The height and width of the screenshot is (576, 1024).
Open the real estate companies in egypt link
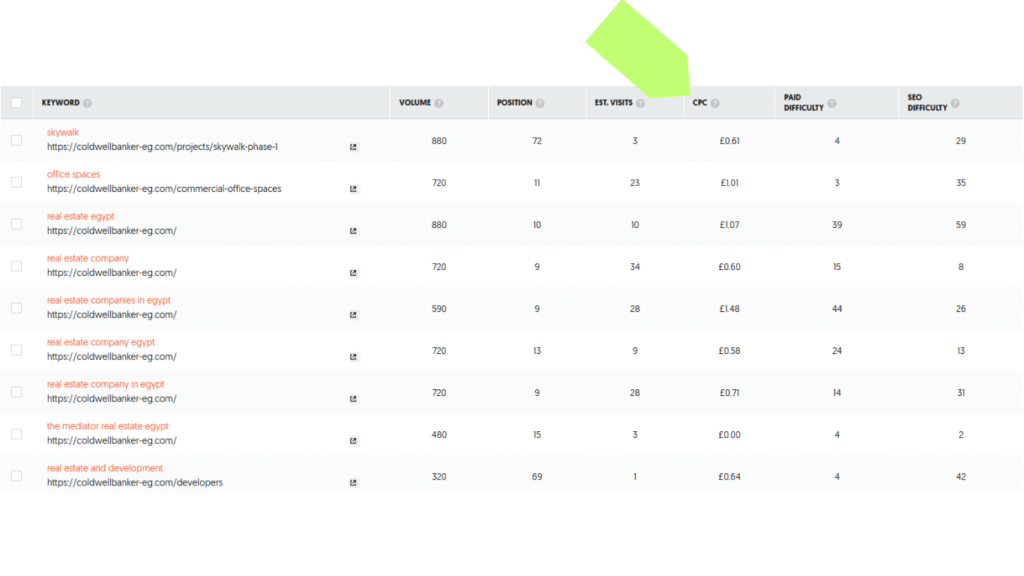108,300
